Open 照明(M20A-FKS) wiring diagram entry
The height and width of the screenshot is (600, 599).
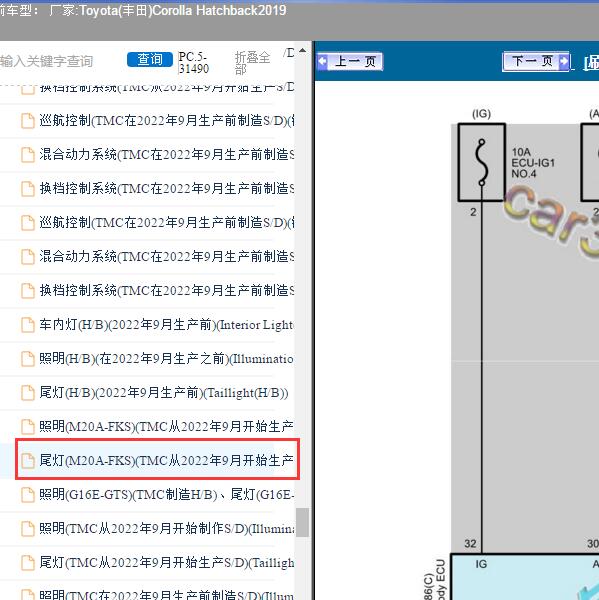click(x=166, y=426)
